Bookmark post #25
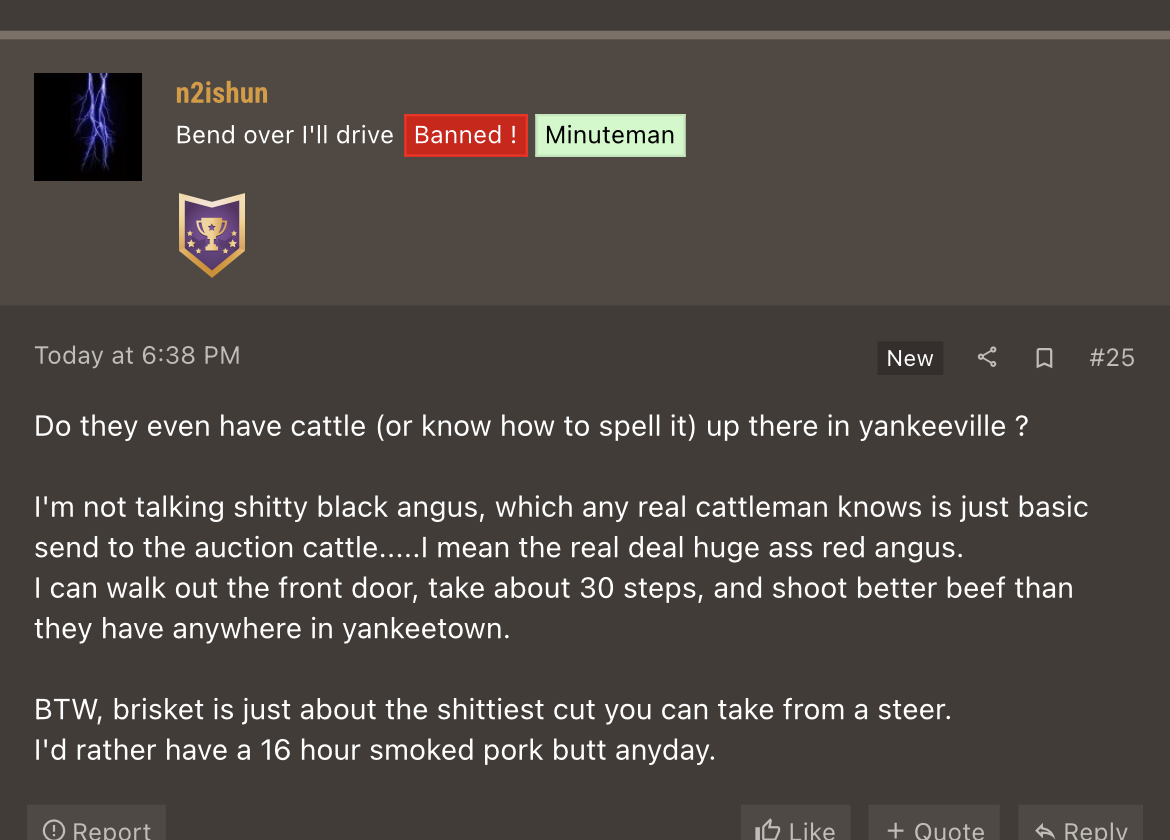This screenshot has width=1170, height=840. [1044, 357]
